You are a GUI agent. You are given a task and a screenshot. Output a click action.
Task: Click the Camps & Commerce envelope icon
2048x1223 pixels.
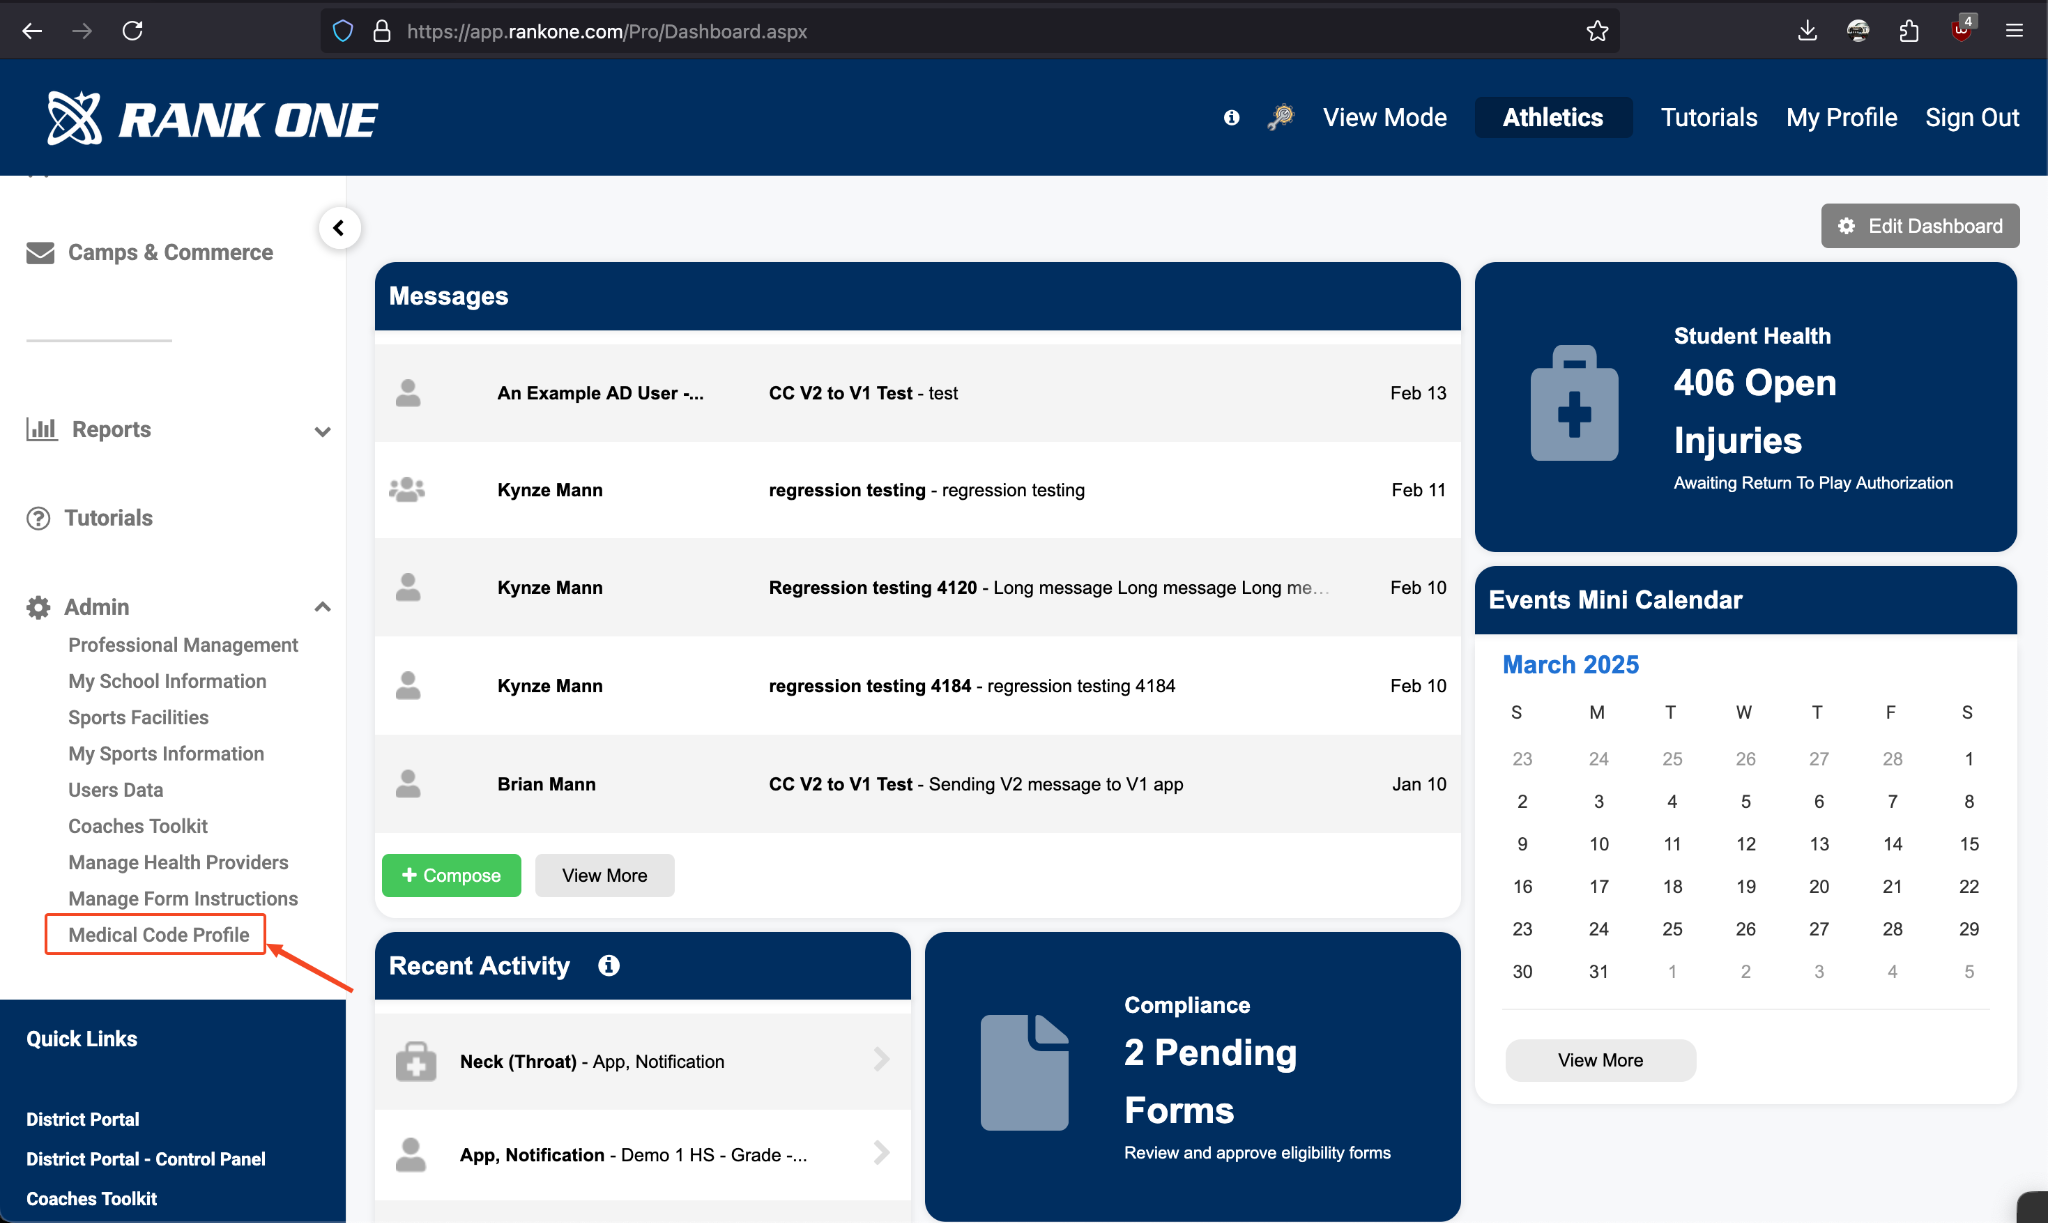click(x=40, y=253)
